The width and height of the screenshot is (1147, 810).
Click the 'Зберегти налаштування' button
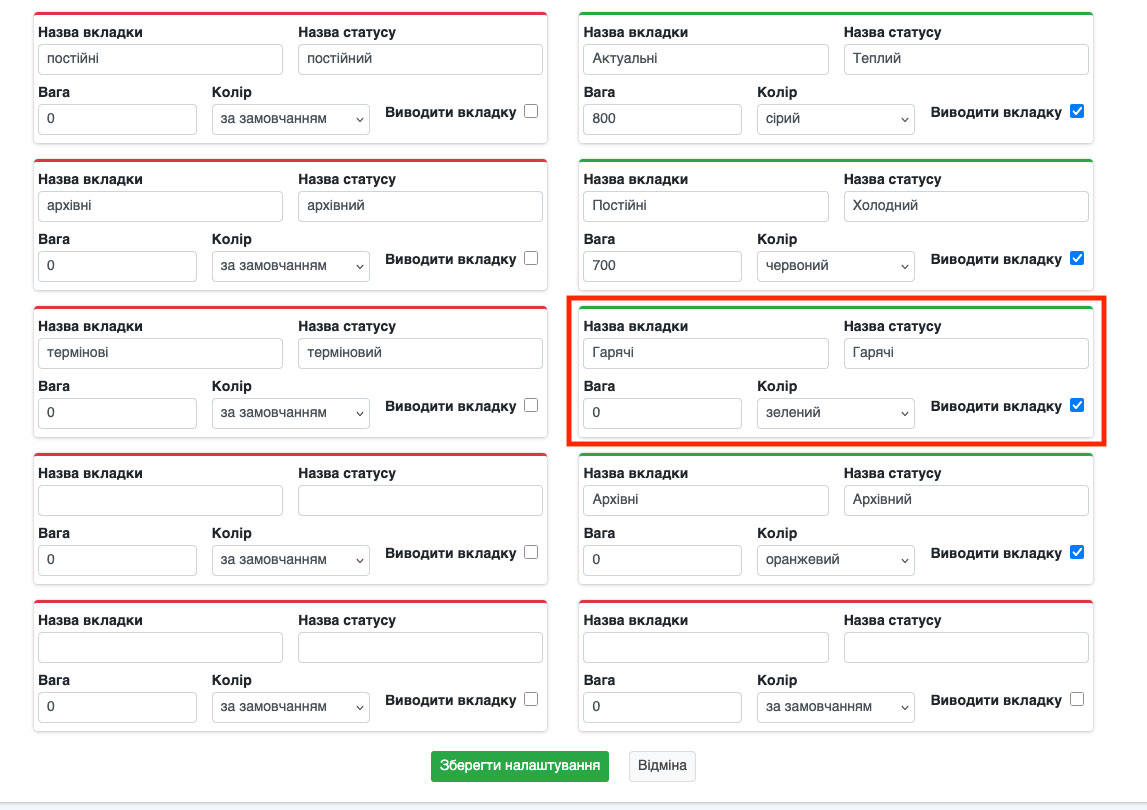click(x=519, y=767)
